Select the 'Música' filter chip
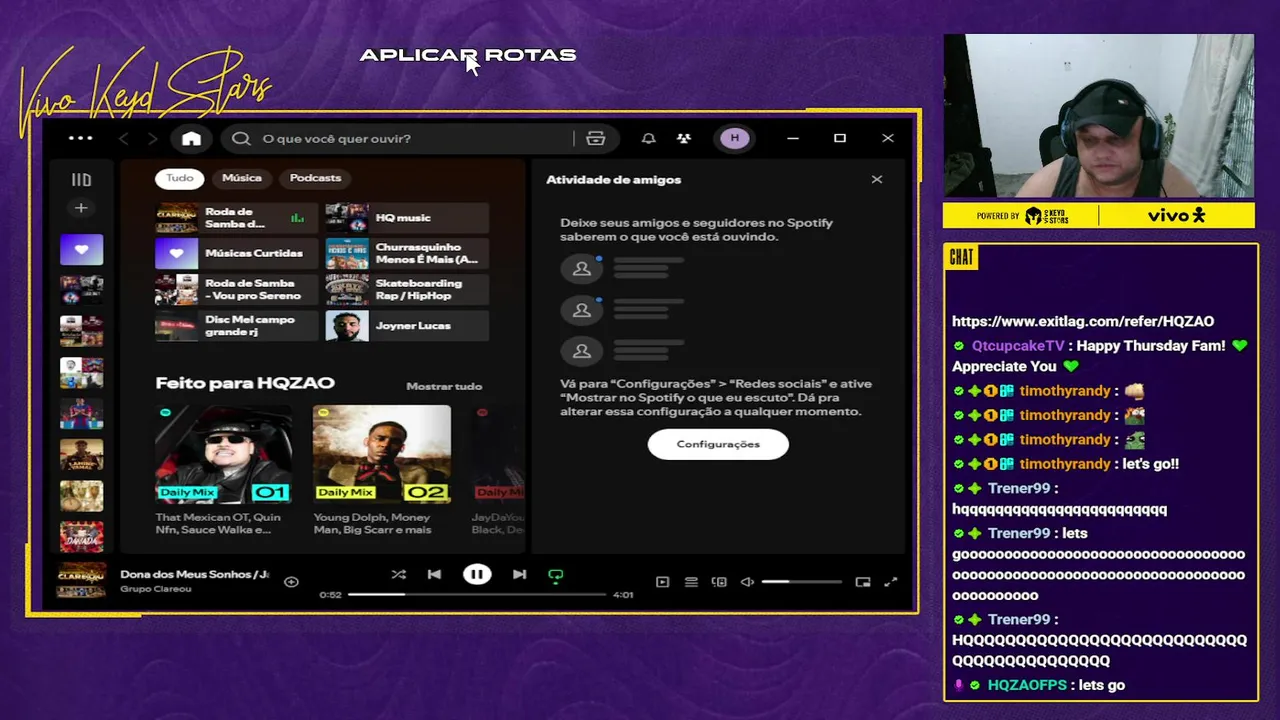Viewport: 1280px width, 720px height. pos(242,178)
